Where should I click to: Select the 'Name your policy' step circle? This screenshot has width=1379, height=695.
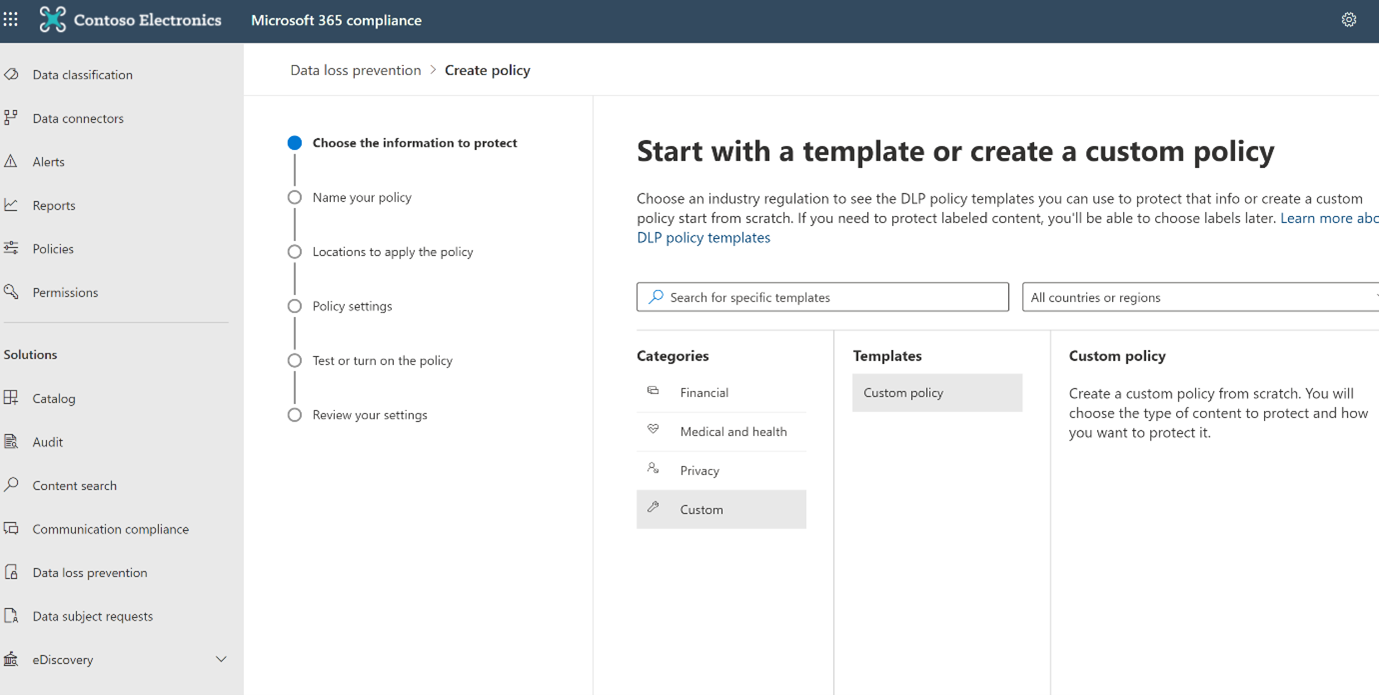point(294,197)
